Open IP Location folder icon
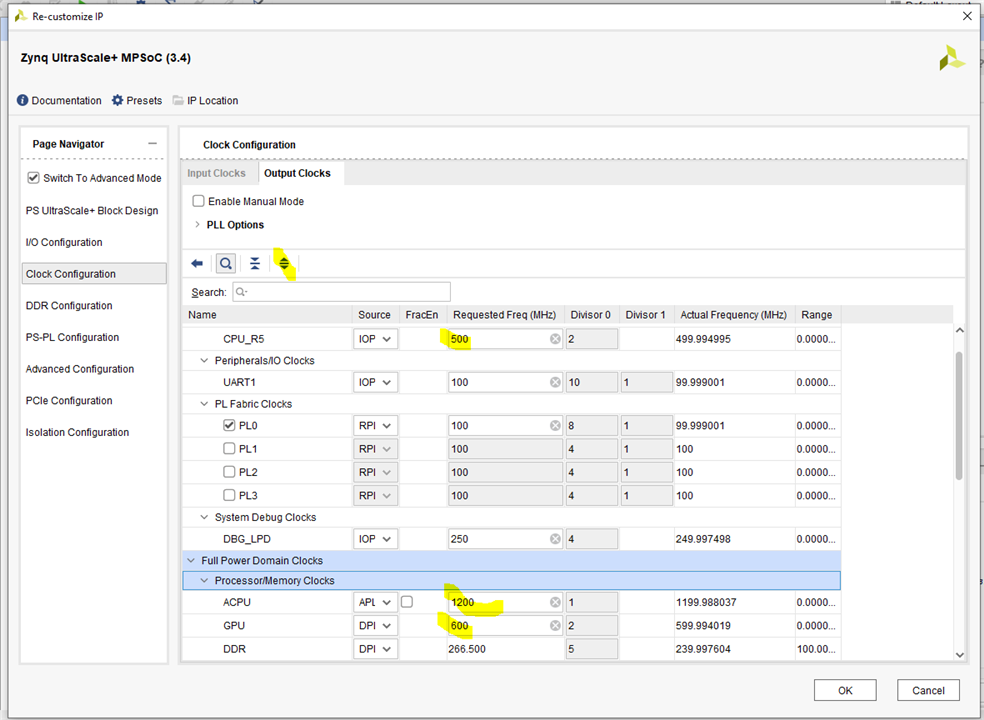The height and width of the screenshot is (720, 984). [x=178, y=101]
